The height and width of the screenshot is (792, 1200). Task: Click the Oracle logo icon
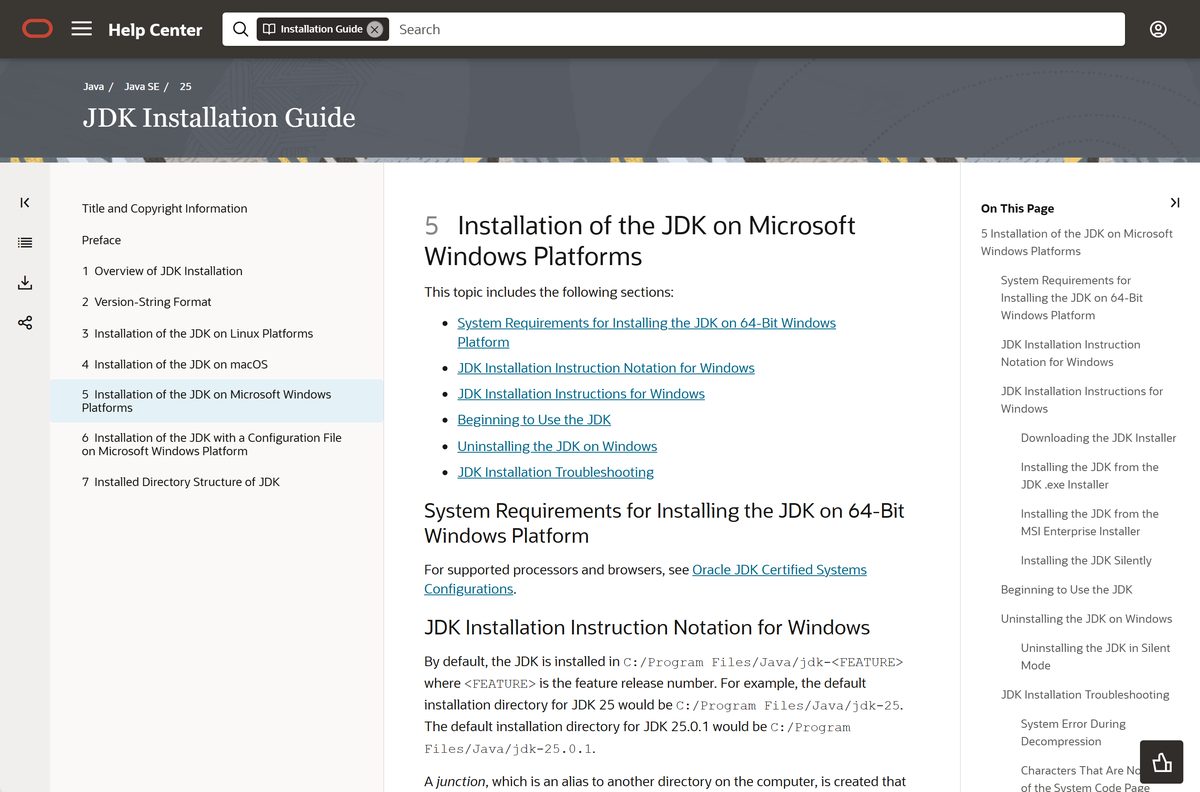(37, 29)
